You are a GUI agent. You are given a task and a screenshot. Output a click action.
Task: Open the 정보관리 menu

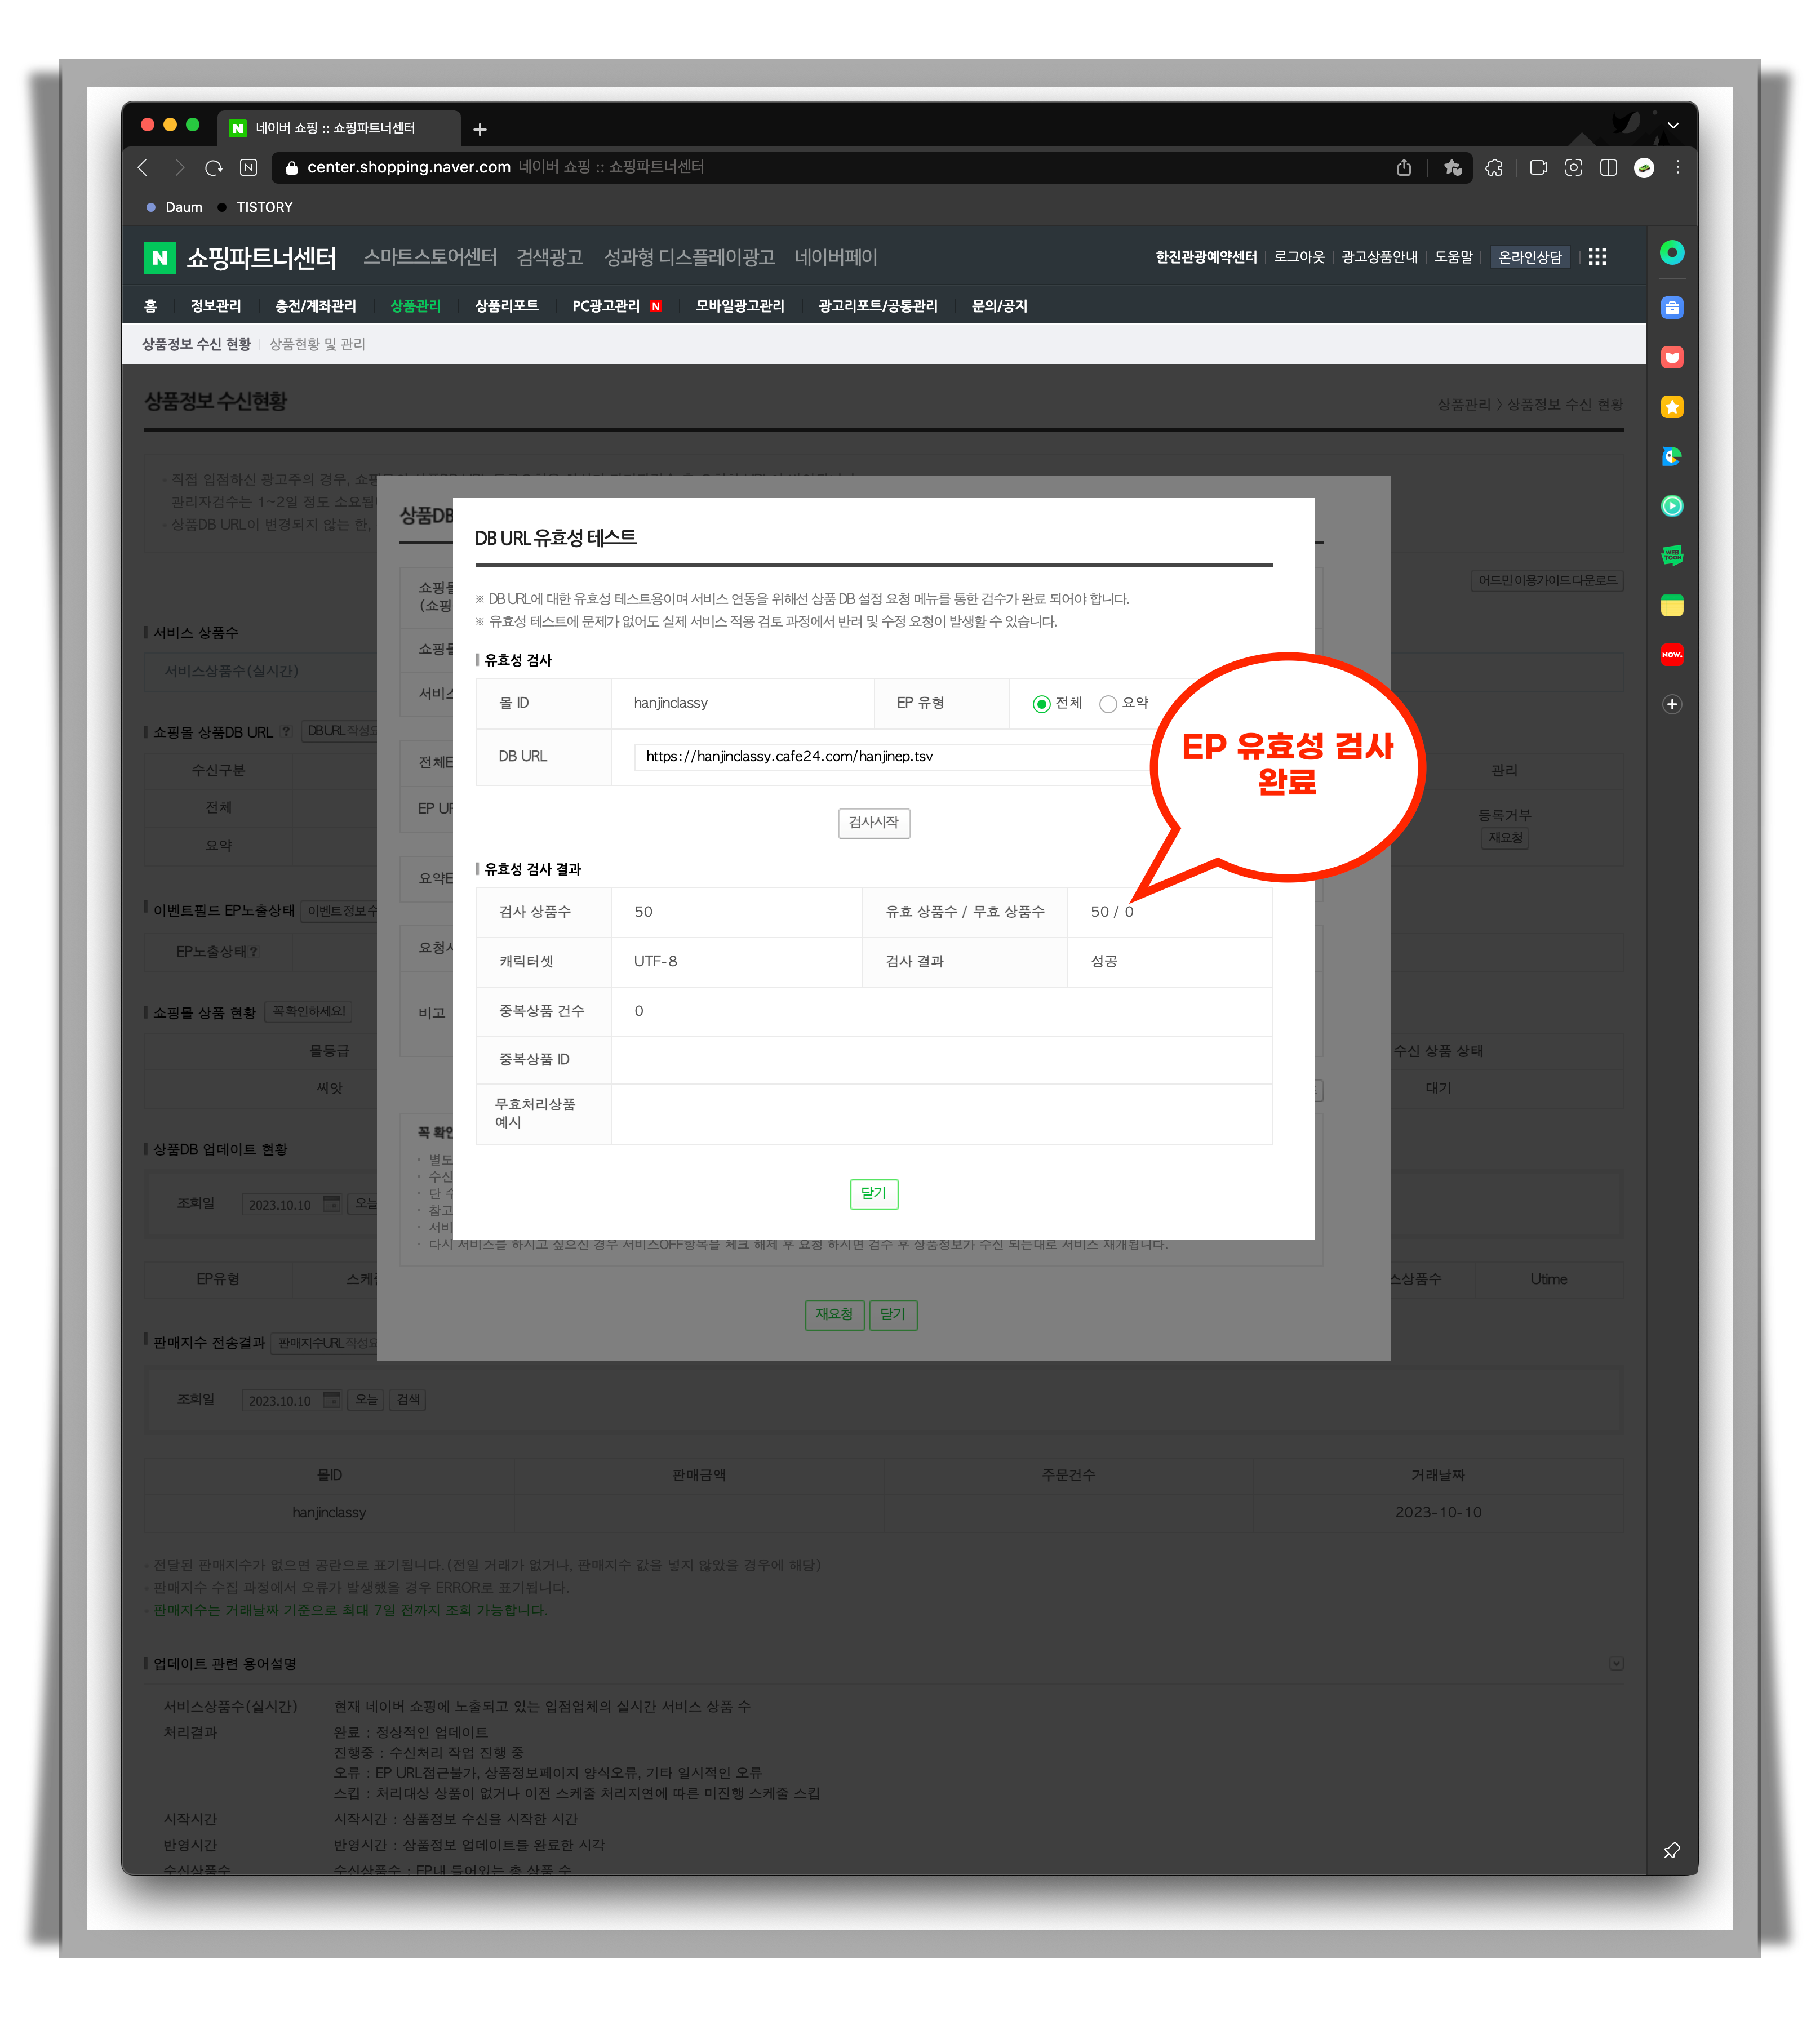coord(216,306)
